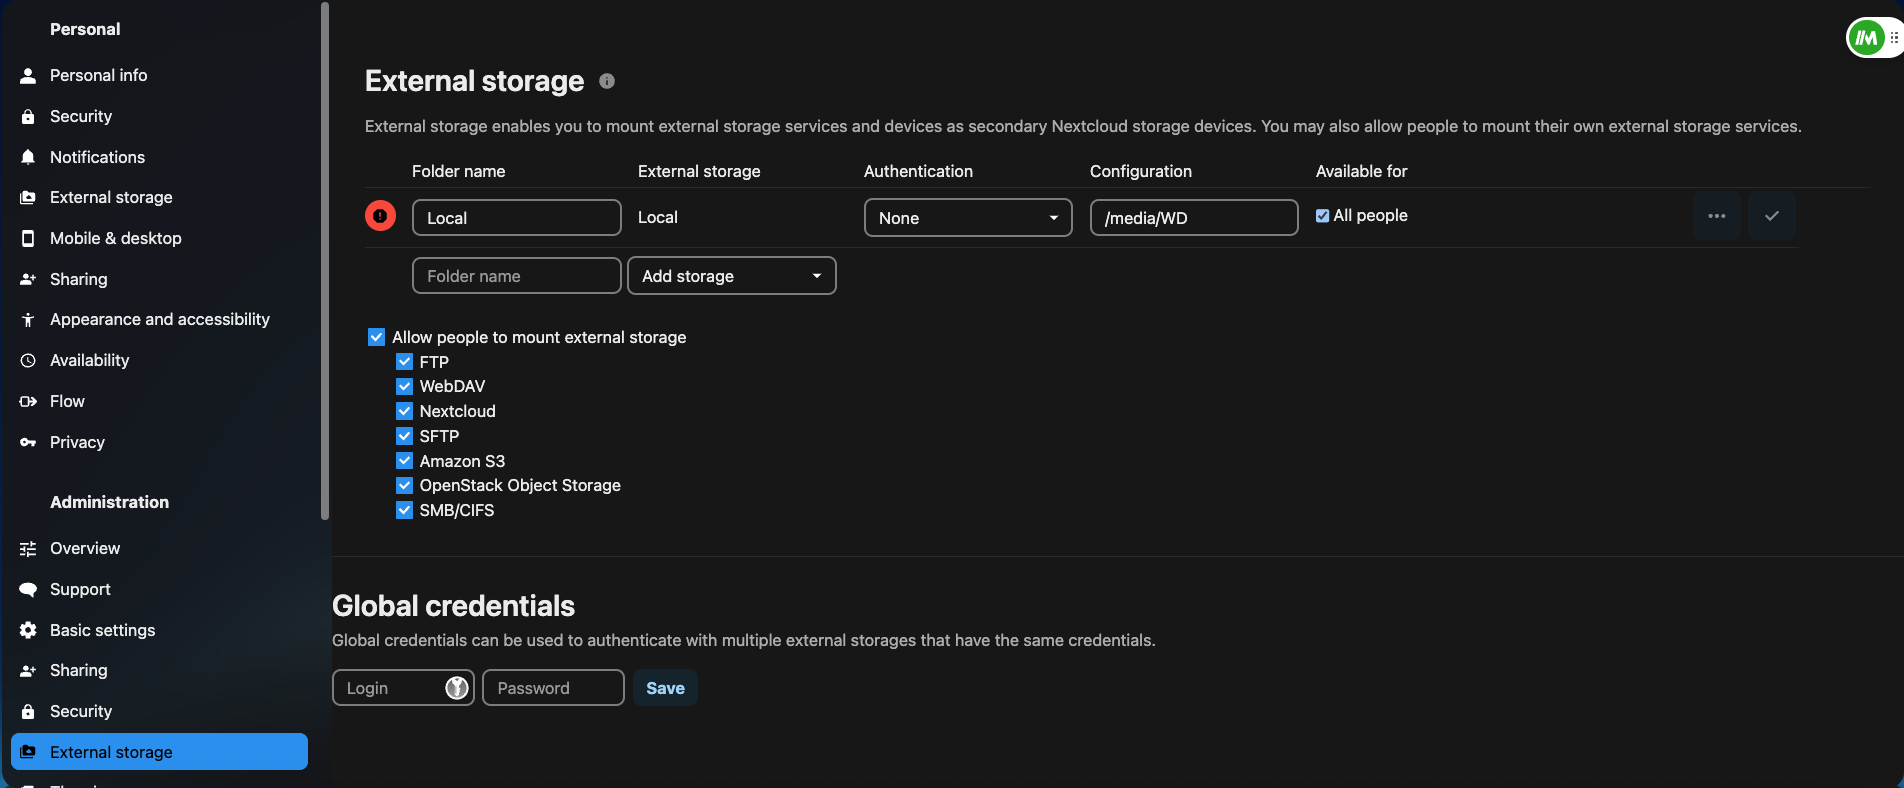
Task: Click the Folder name field containing Local
Action: coord(517,218)
